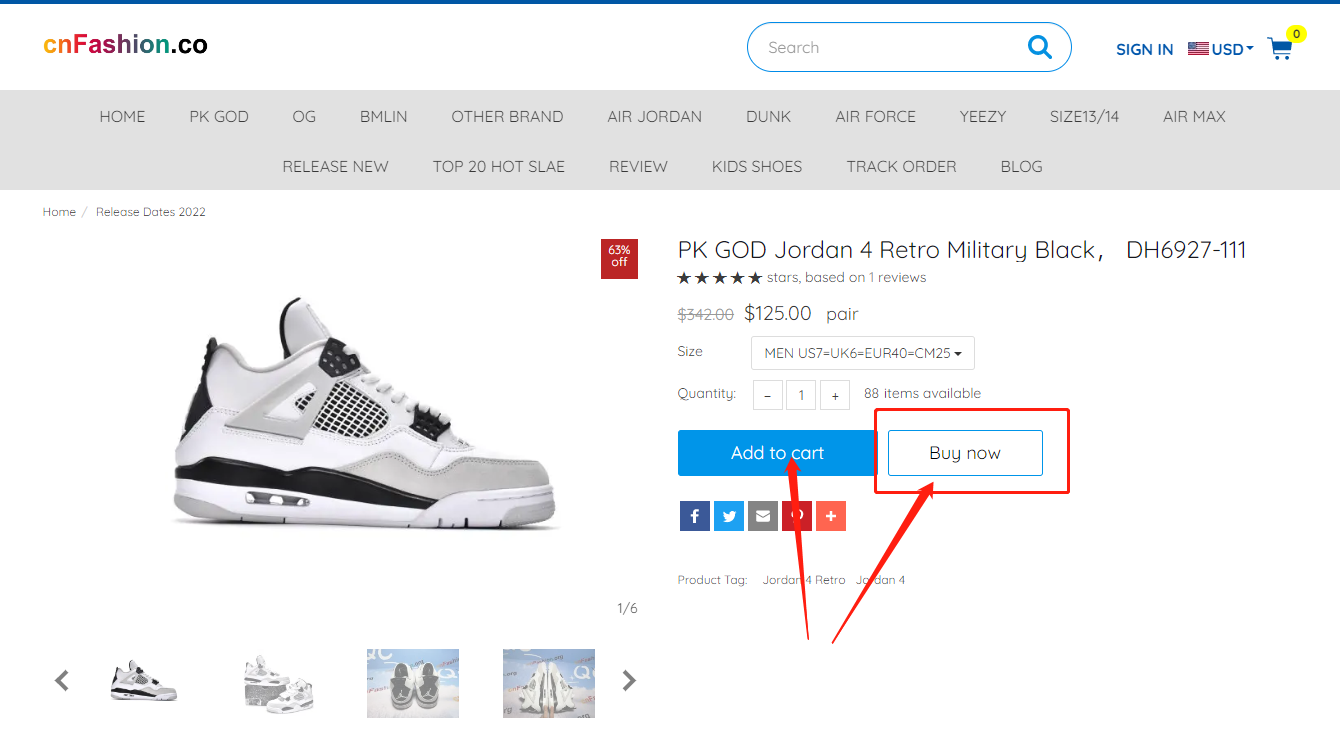Click the Buy now button
Image resolution: width=1340 pixels, height=744 pixels.
(x=965, y=453)
